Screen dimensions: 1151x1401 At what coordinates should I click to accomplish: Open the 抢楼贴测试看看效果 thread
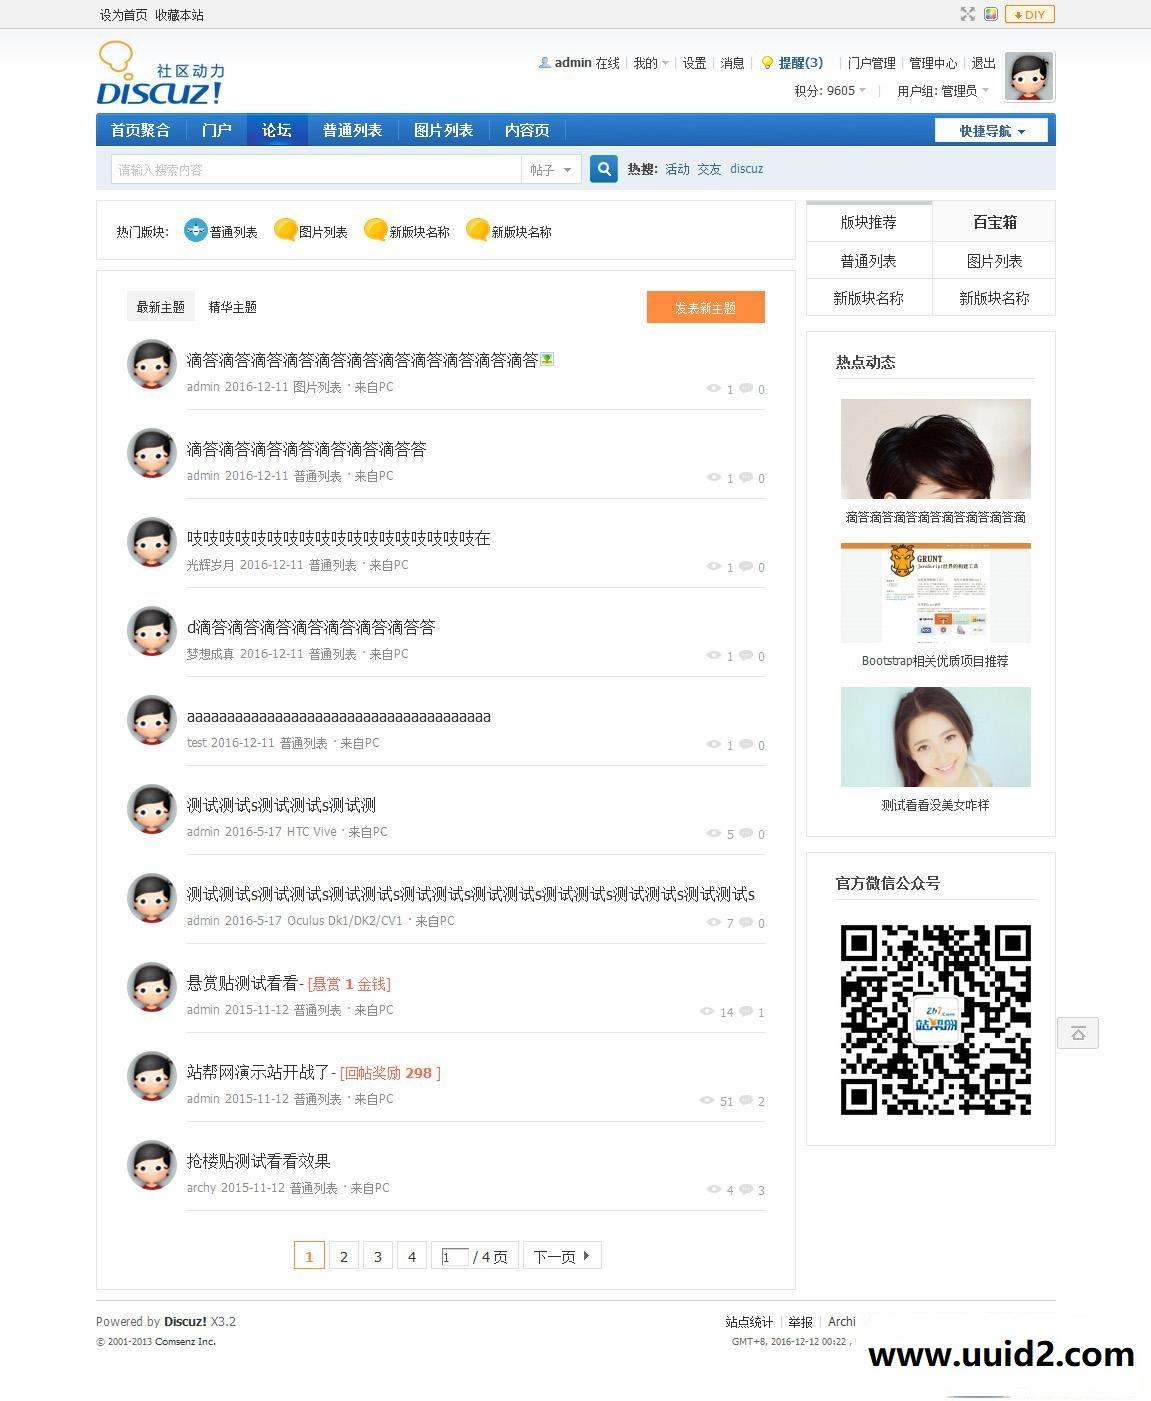pyautogui.click(x=257, y=1161)
